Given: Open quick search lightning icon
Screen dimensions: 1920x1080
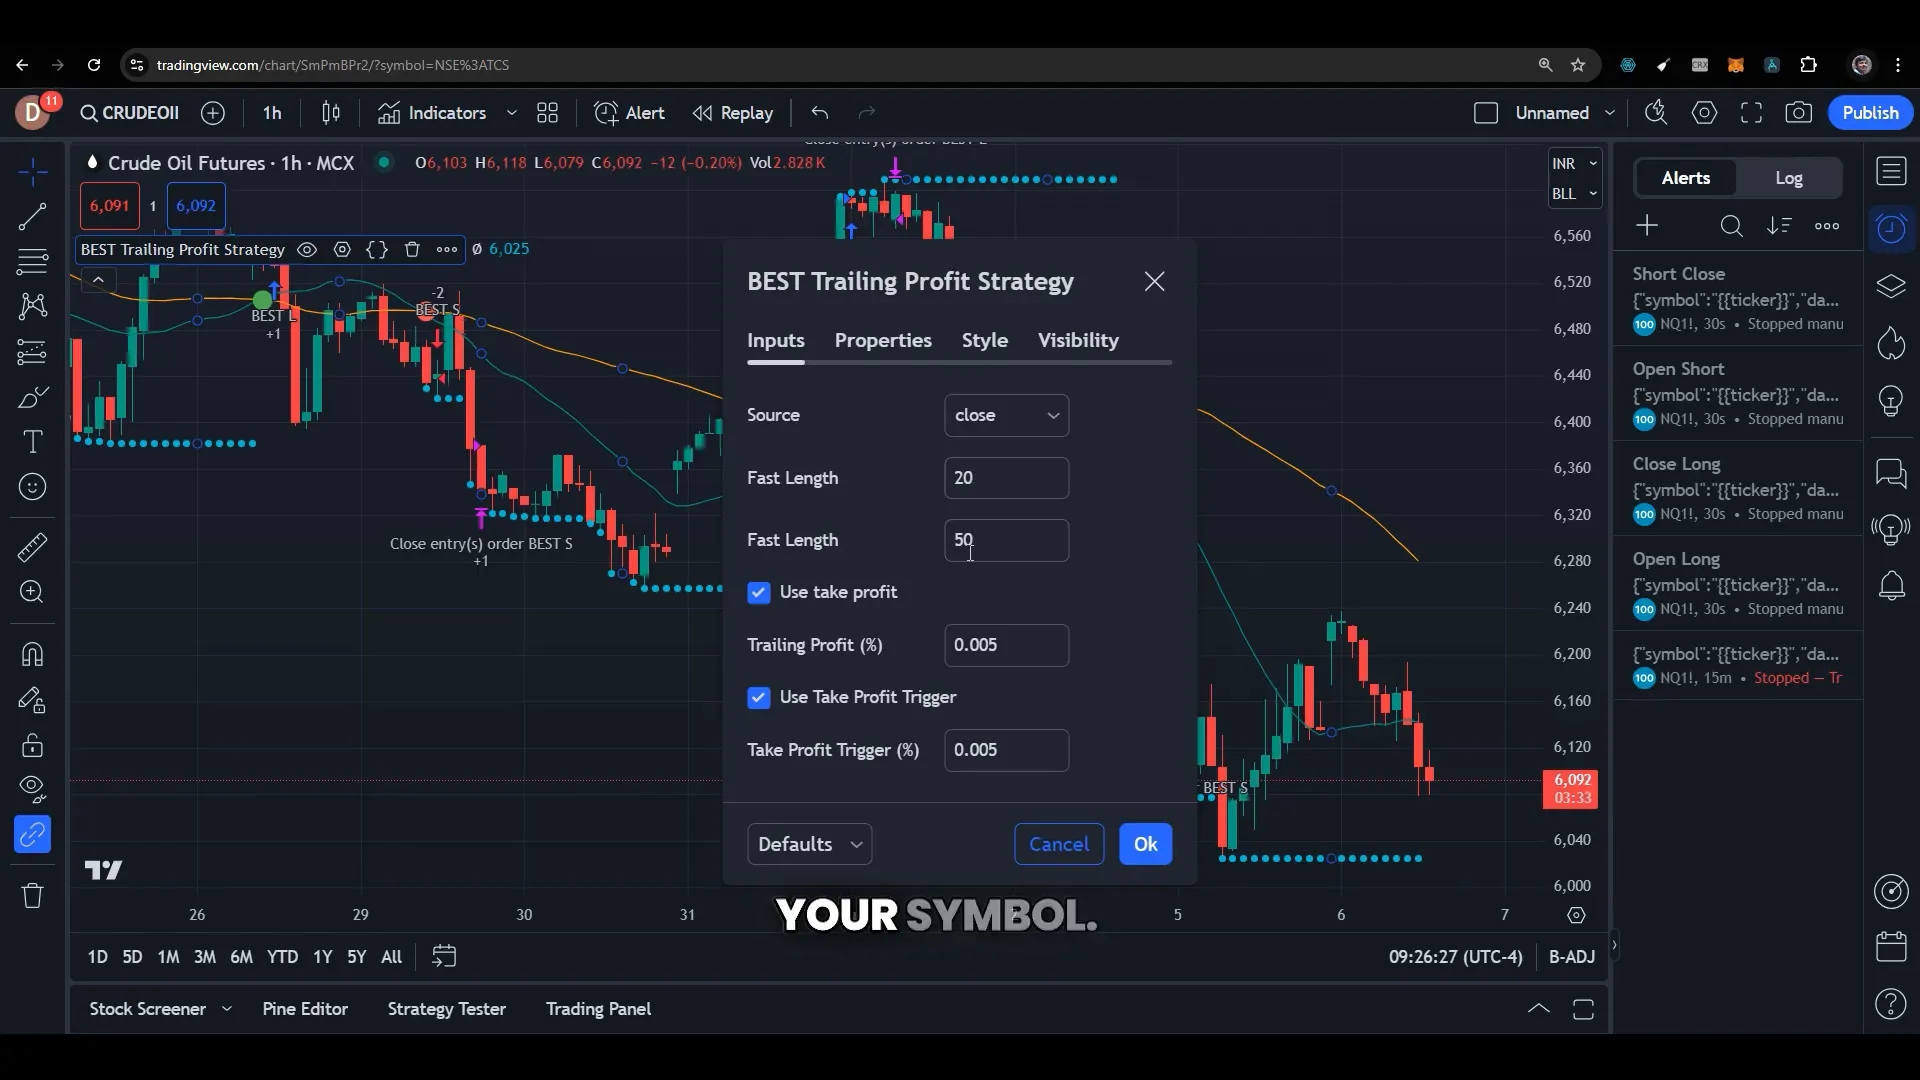Looking at the screenshot, I should coord(1656,113).
